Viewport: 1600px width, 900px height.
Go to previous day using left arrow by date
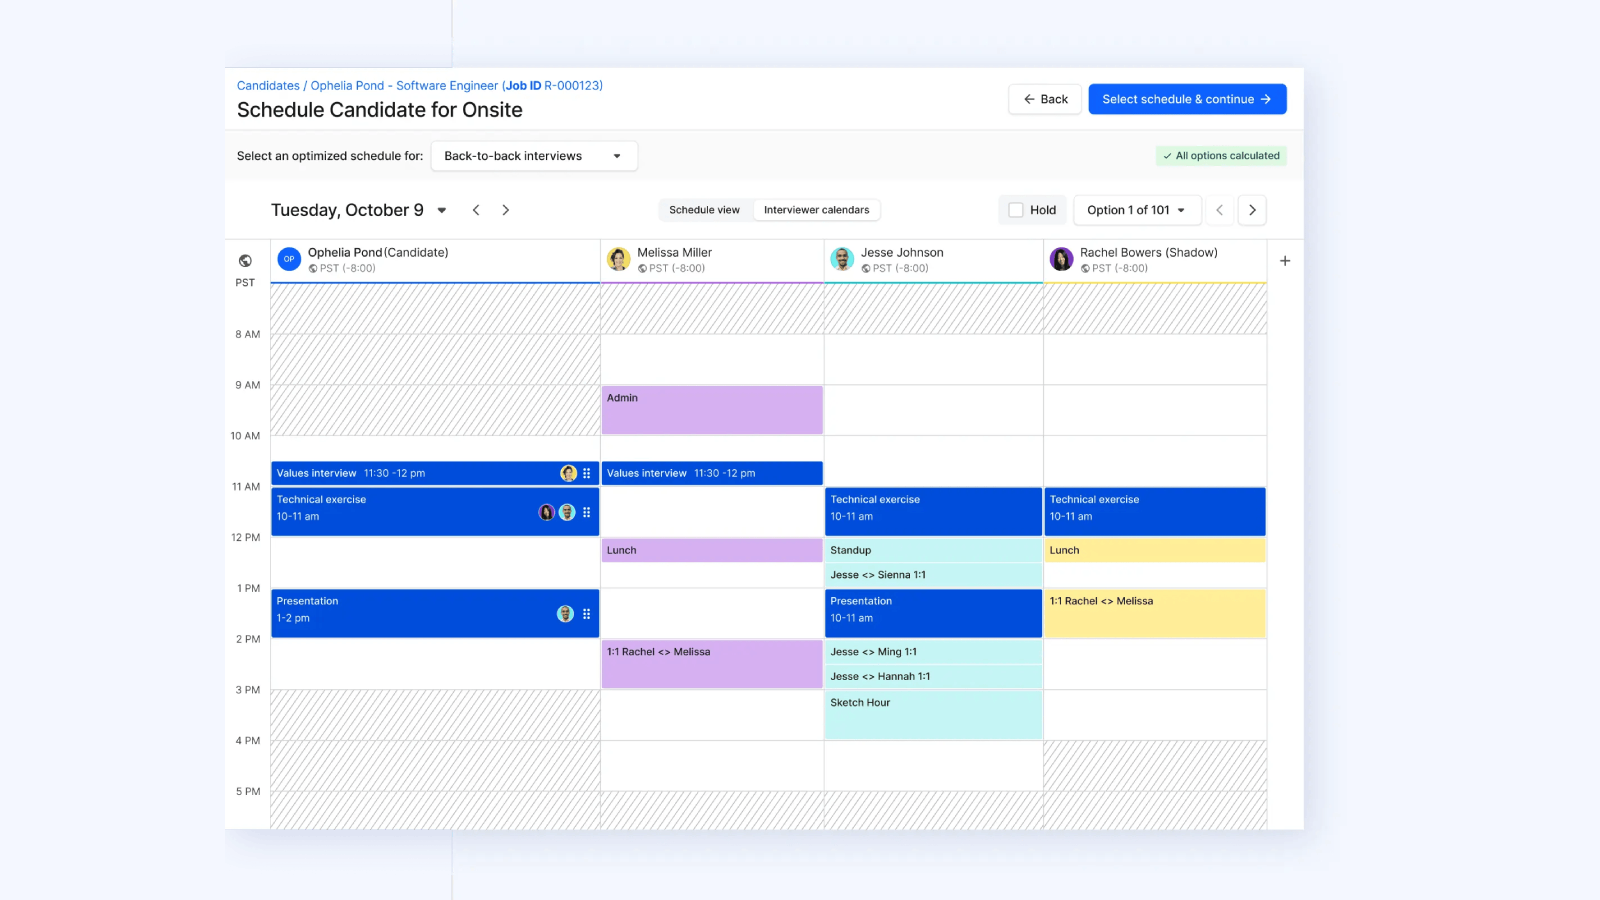pos(476,210)
